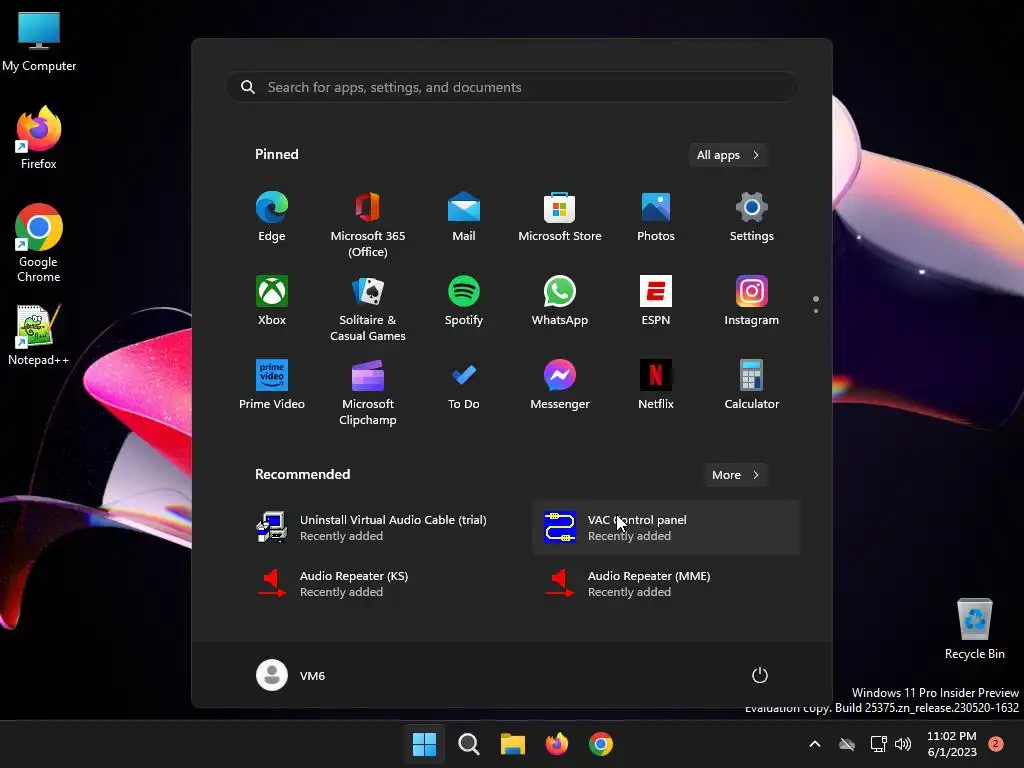Open Netflix
The height and width of the screenshot is (768, 1024).
point(656,385)
